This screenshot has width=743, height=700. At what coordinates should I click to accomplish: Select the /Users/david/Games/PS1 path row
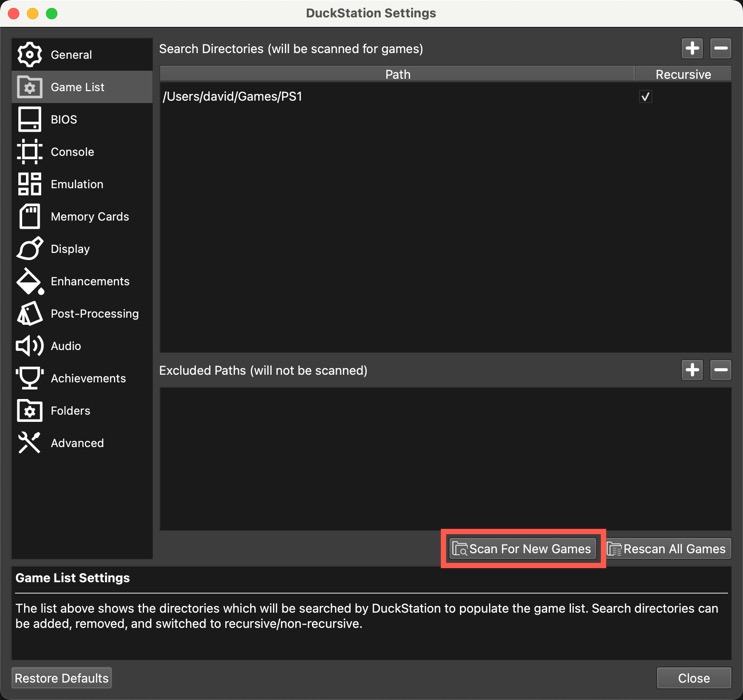pyautogui.click(x=445, y=97)
